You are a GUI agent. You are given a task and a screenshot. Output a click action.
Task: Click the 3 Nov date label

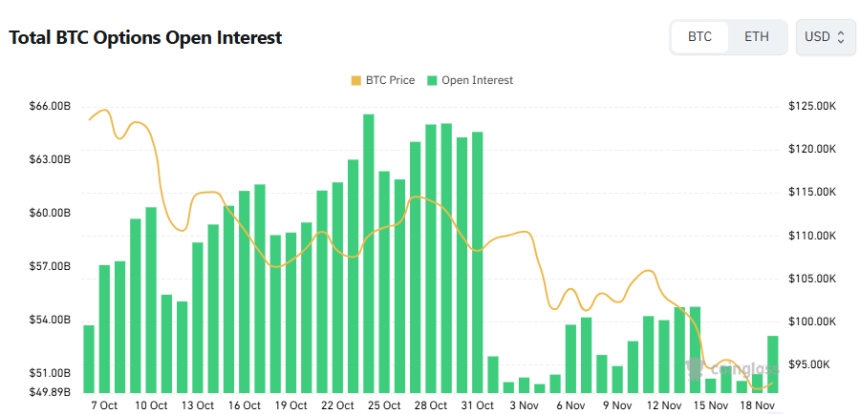click(x=523, y=405)
